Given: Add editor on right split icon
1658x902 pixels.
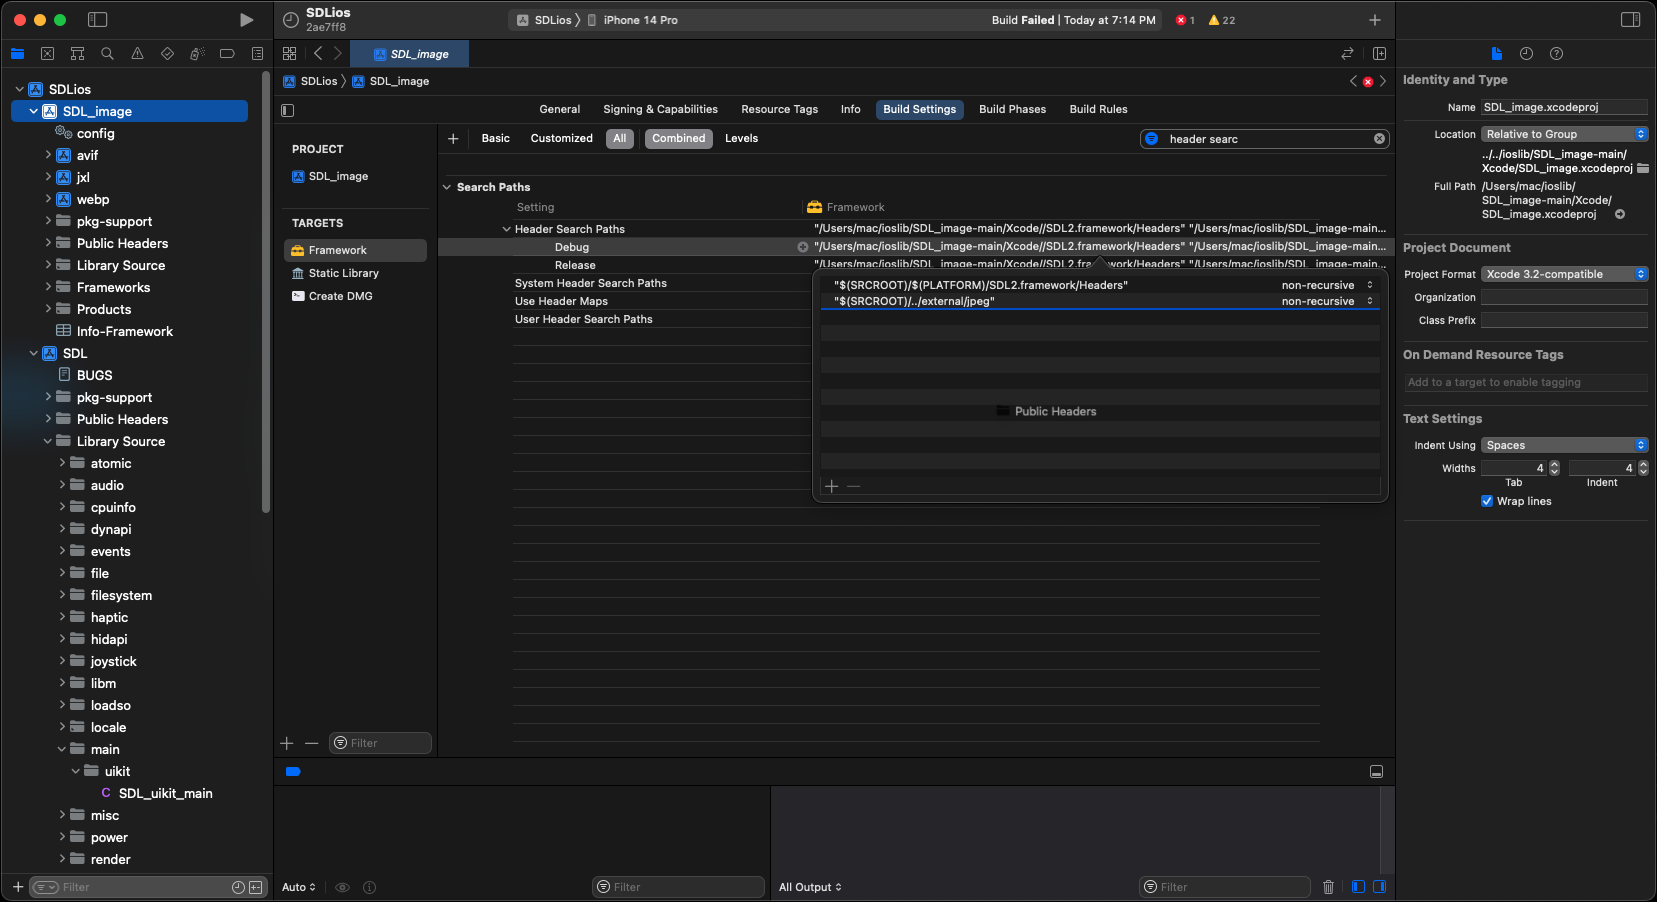Looking at the screenshot, I should pyautogui.click(x=1379, y=54).
